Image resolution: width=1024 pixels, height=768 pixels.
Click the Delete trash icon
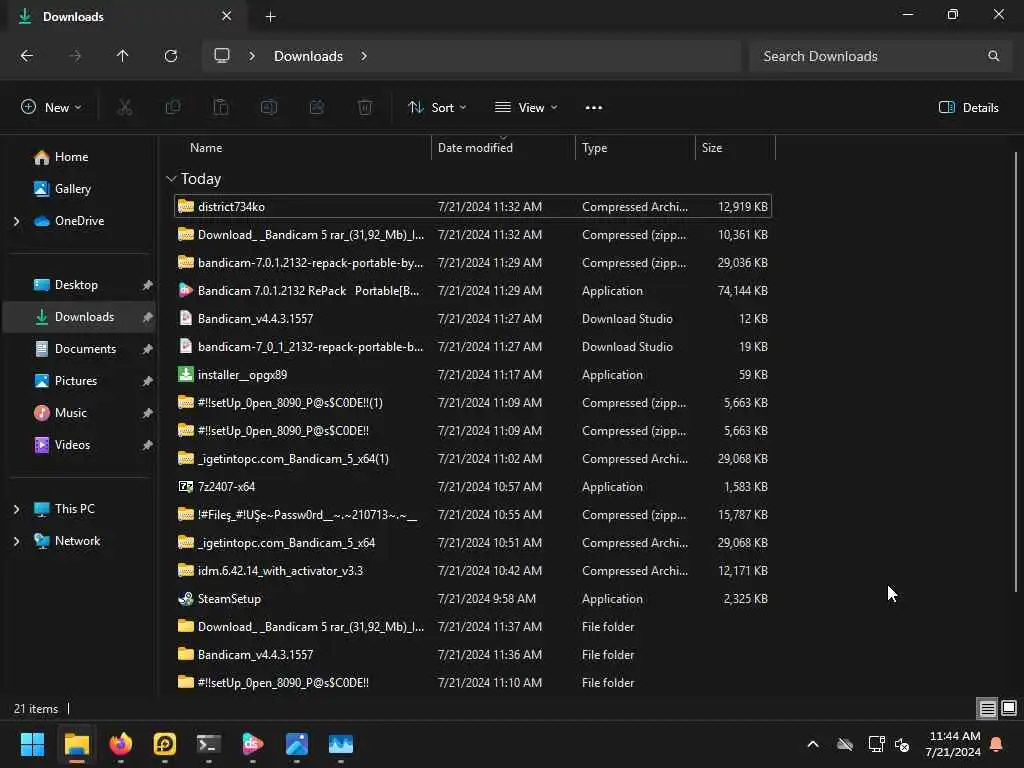[x=365, y=108]
